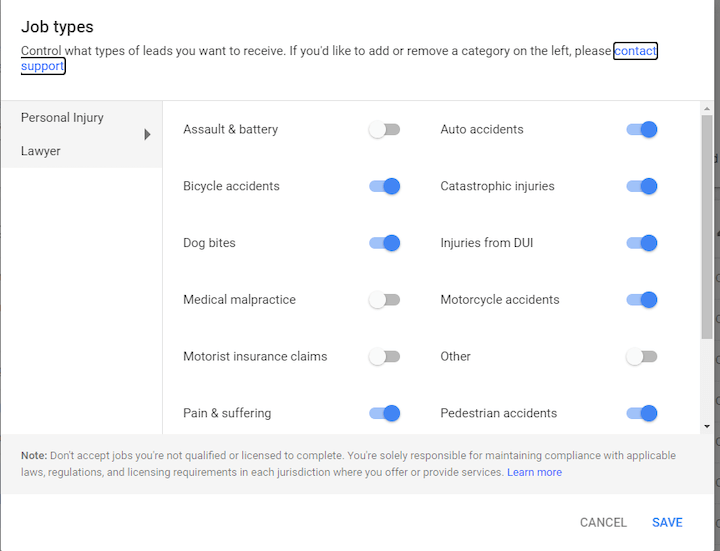Open the Learn more link
720x551 pixels.
[534, 472]
